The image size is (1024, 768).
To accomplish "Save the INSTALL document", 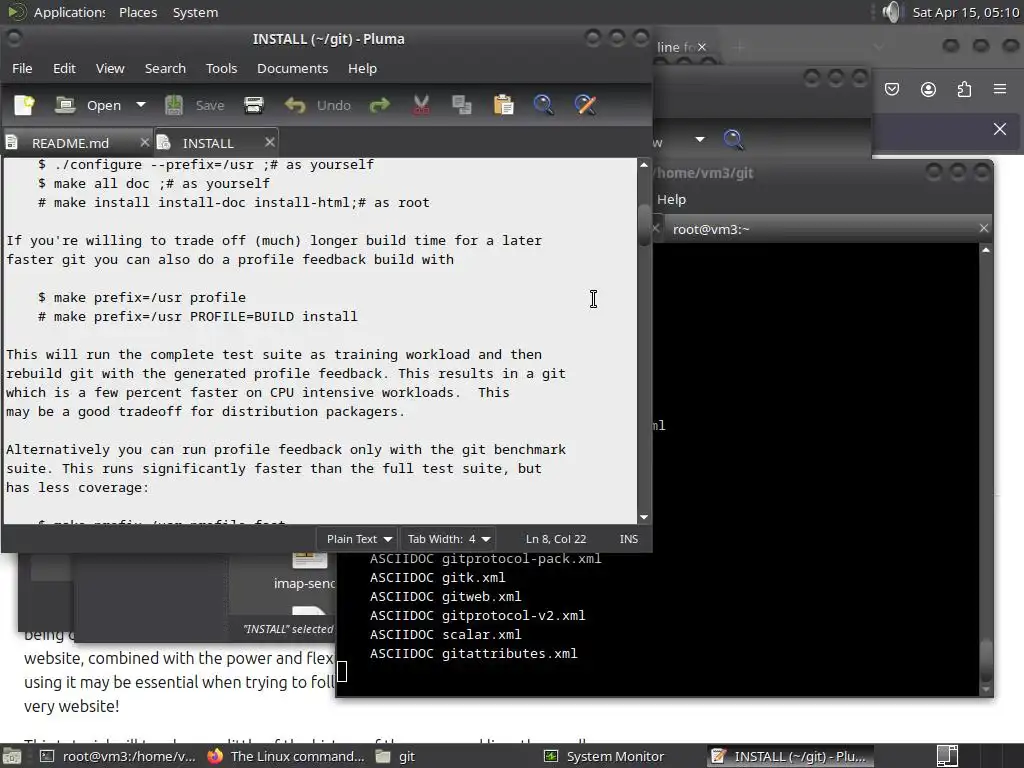I will [x=194, y=105].
